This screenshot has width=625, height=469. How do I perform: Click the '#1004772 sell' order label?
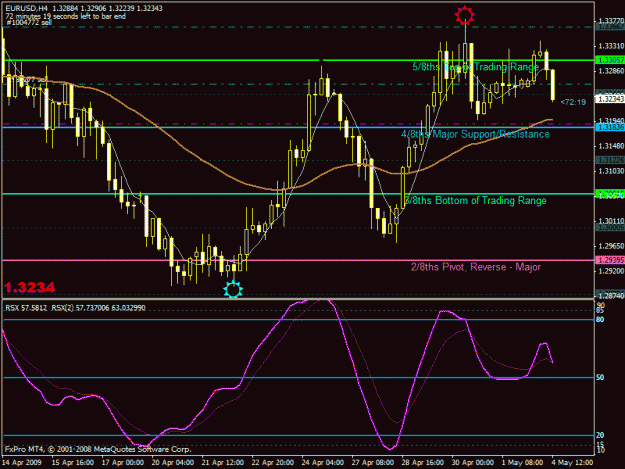(x=29, y=23)
